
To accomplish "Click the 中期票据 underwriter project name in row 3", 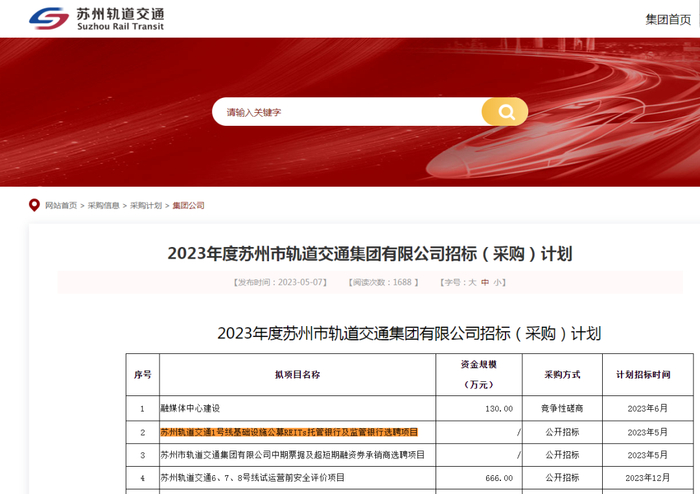I will [292, 455].
